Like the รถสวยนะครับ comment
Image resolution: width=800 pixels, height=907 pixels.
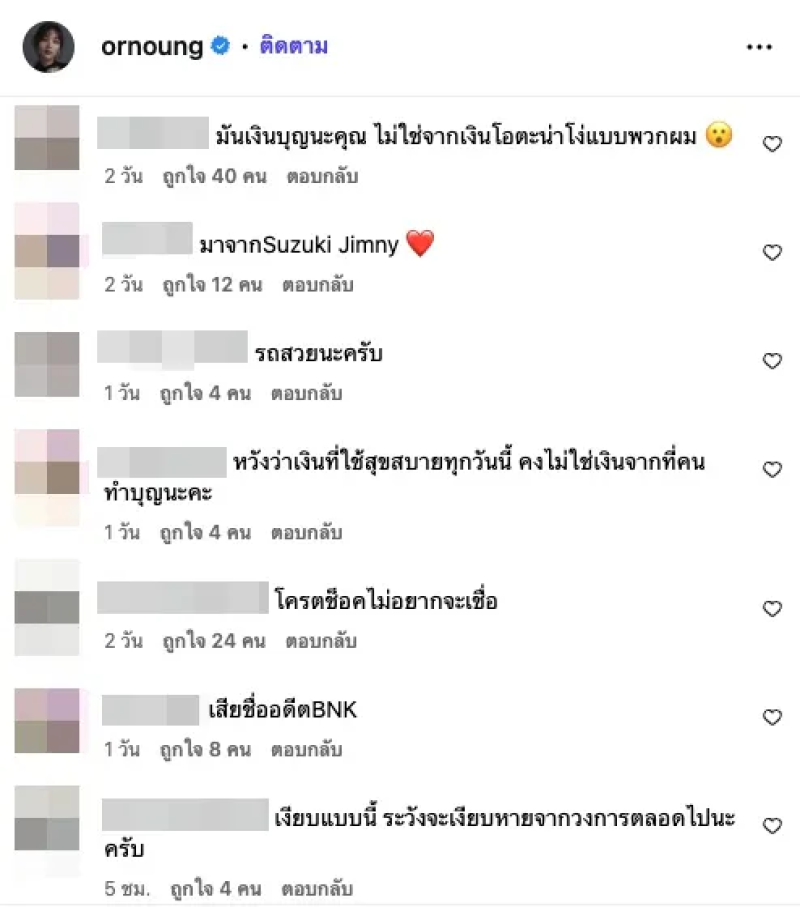(x=772, y=361)
